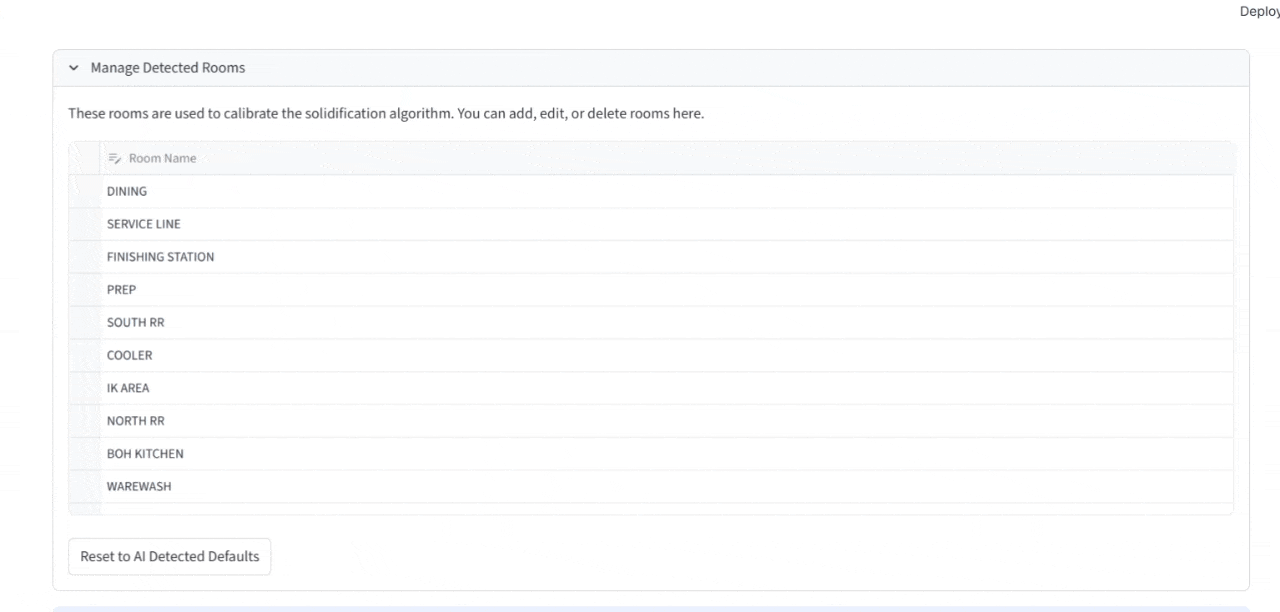The height and width of the screenshot is (612, 1280).
Task: Select the BOH KITCHEN room cell
Action: point(145,454)
